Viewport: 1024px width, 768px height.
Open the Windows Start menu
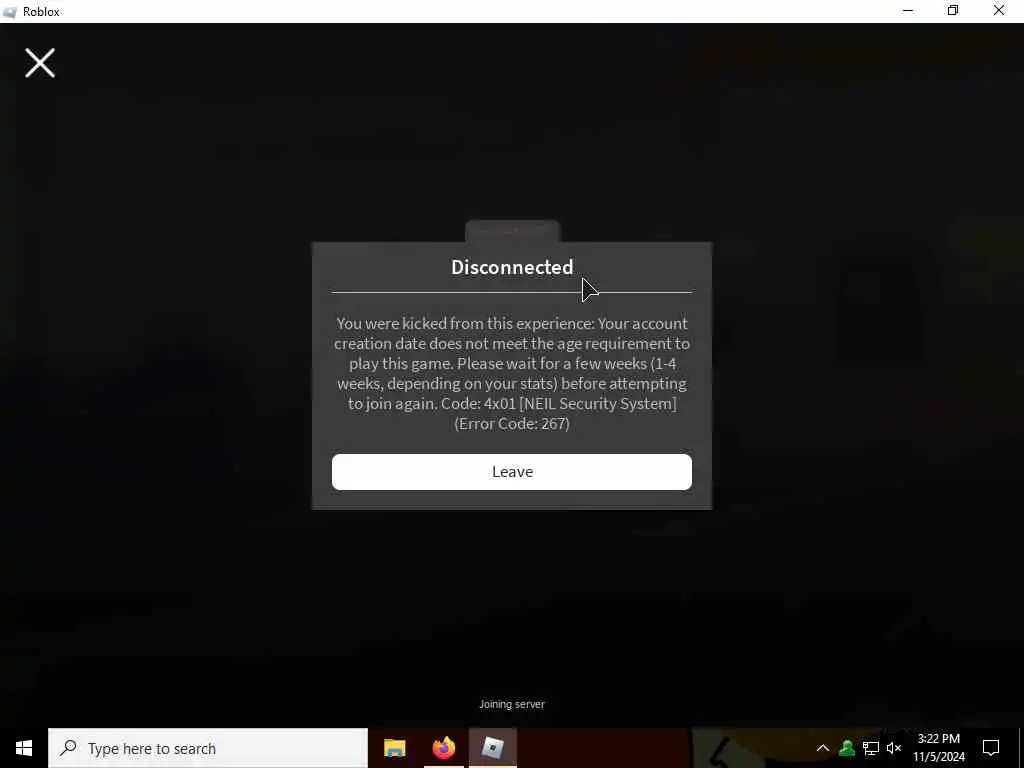24,748
